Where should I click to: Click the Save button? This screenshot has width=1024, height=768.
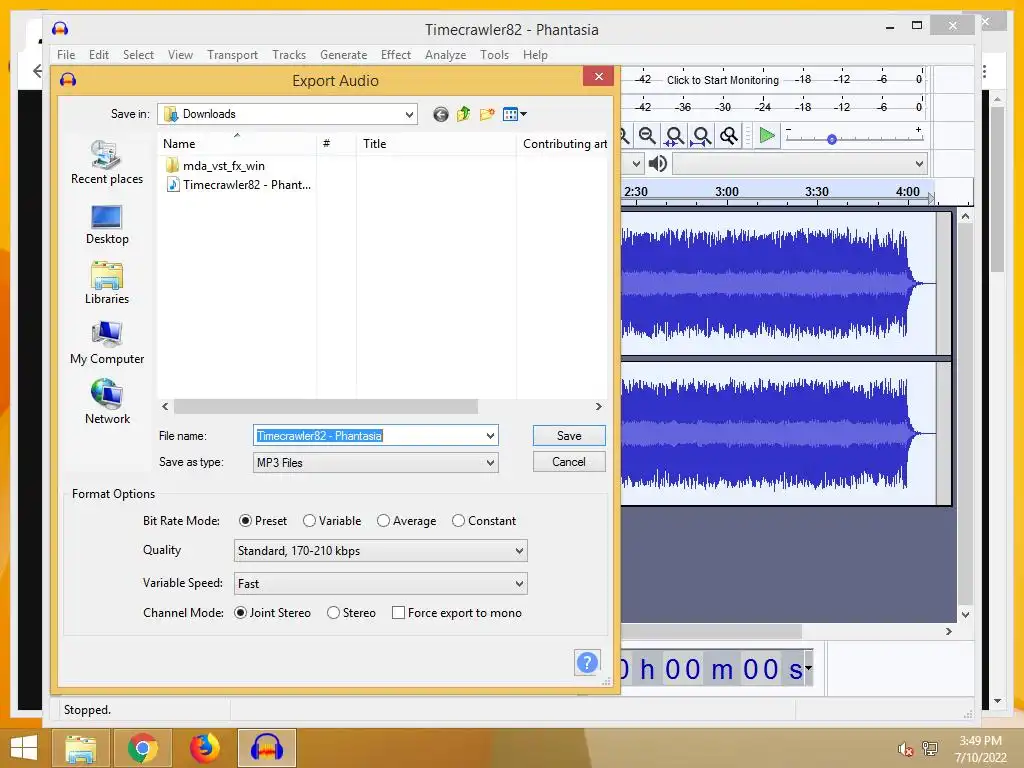tap(569, 436)
